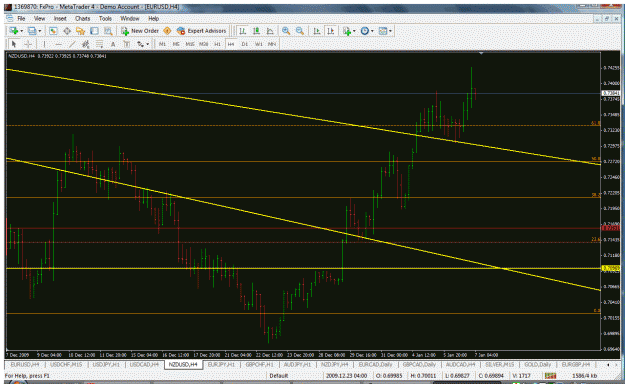This screenshot has width=625, height=384.
Task: Set timeframe to M15
Action: [x=190, y=44]
